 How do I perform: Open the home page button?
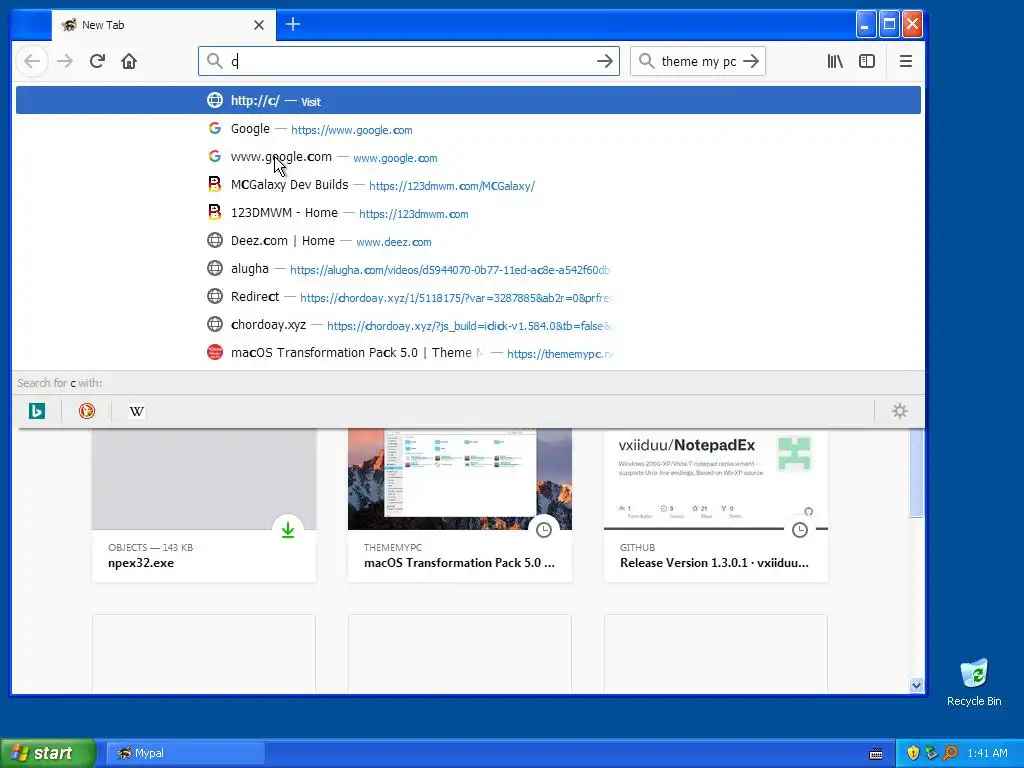click(129, 61)
